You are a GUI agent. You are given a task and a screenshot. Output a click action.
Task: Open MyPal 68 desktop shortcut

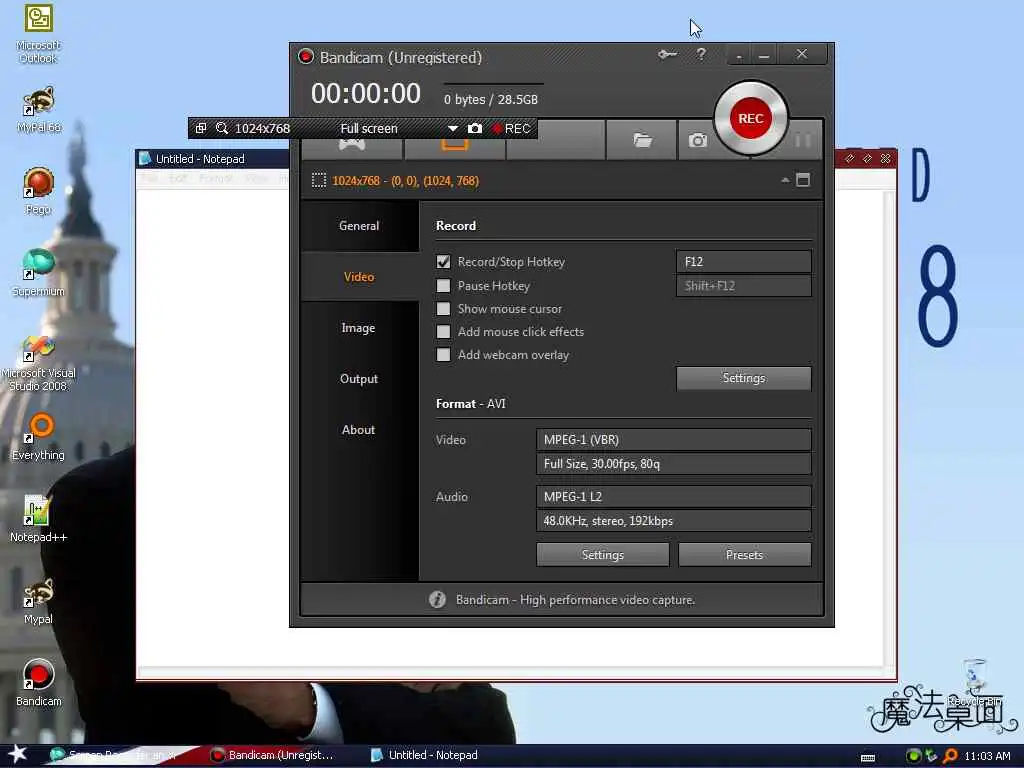coord(39,110)
